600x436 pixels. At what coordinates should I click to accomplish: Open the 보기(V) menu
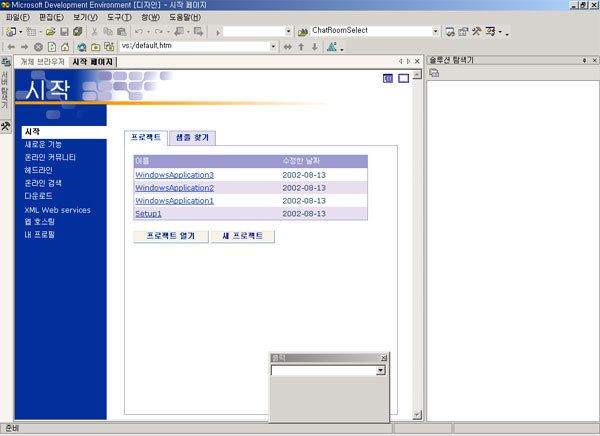coord(85,17)
